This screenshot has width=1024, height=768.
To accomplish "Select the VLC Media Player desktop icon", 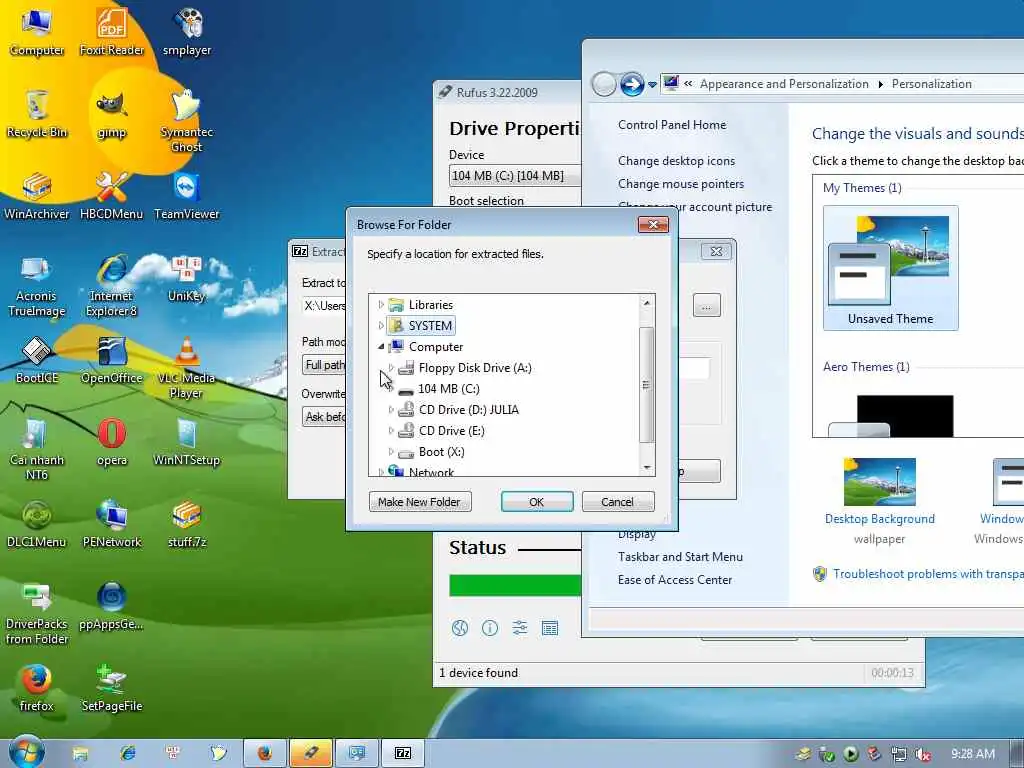I will point(187,368).
